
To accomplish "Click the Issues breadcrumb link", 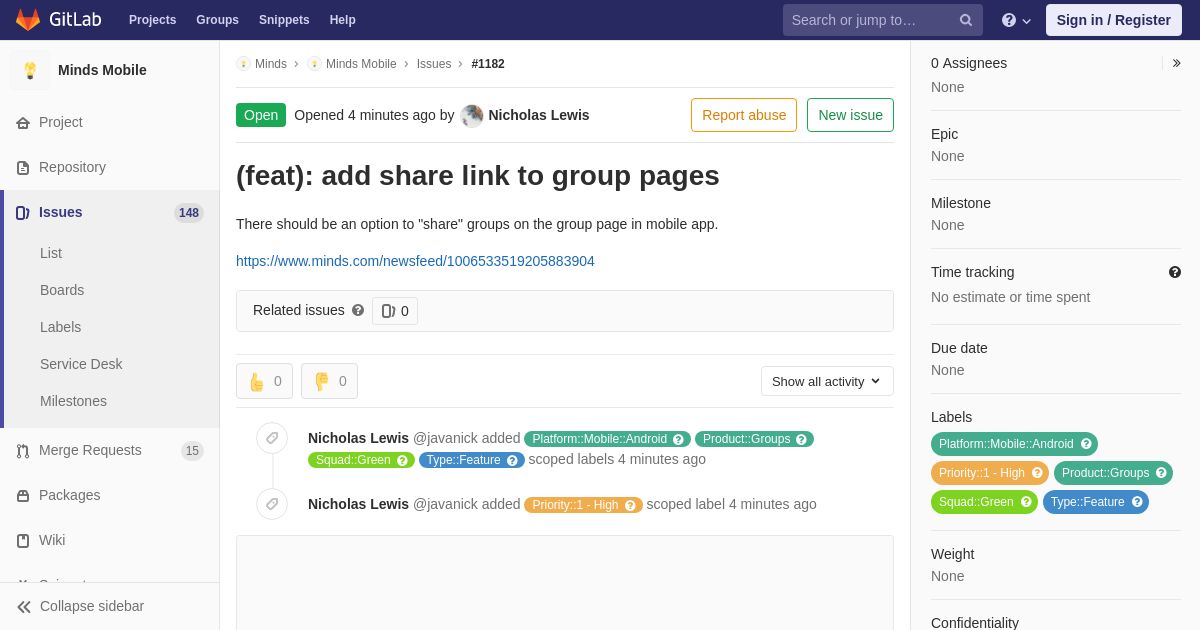I will click(x=434, y=64).
